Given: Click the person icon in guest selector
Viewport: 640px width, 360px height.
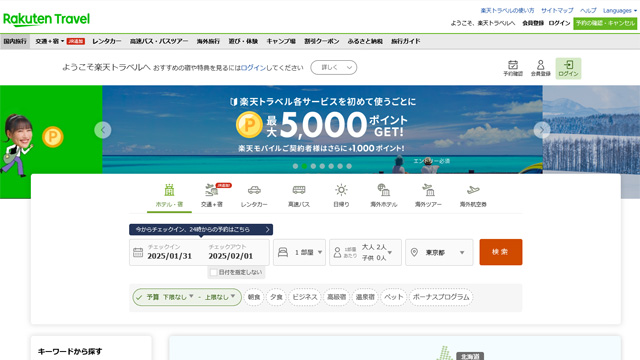Looking at the screenshot, I should (x=337, y=253).
